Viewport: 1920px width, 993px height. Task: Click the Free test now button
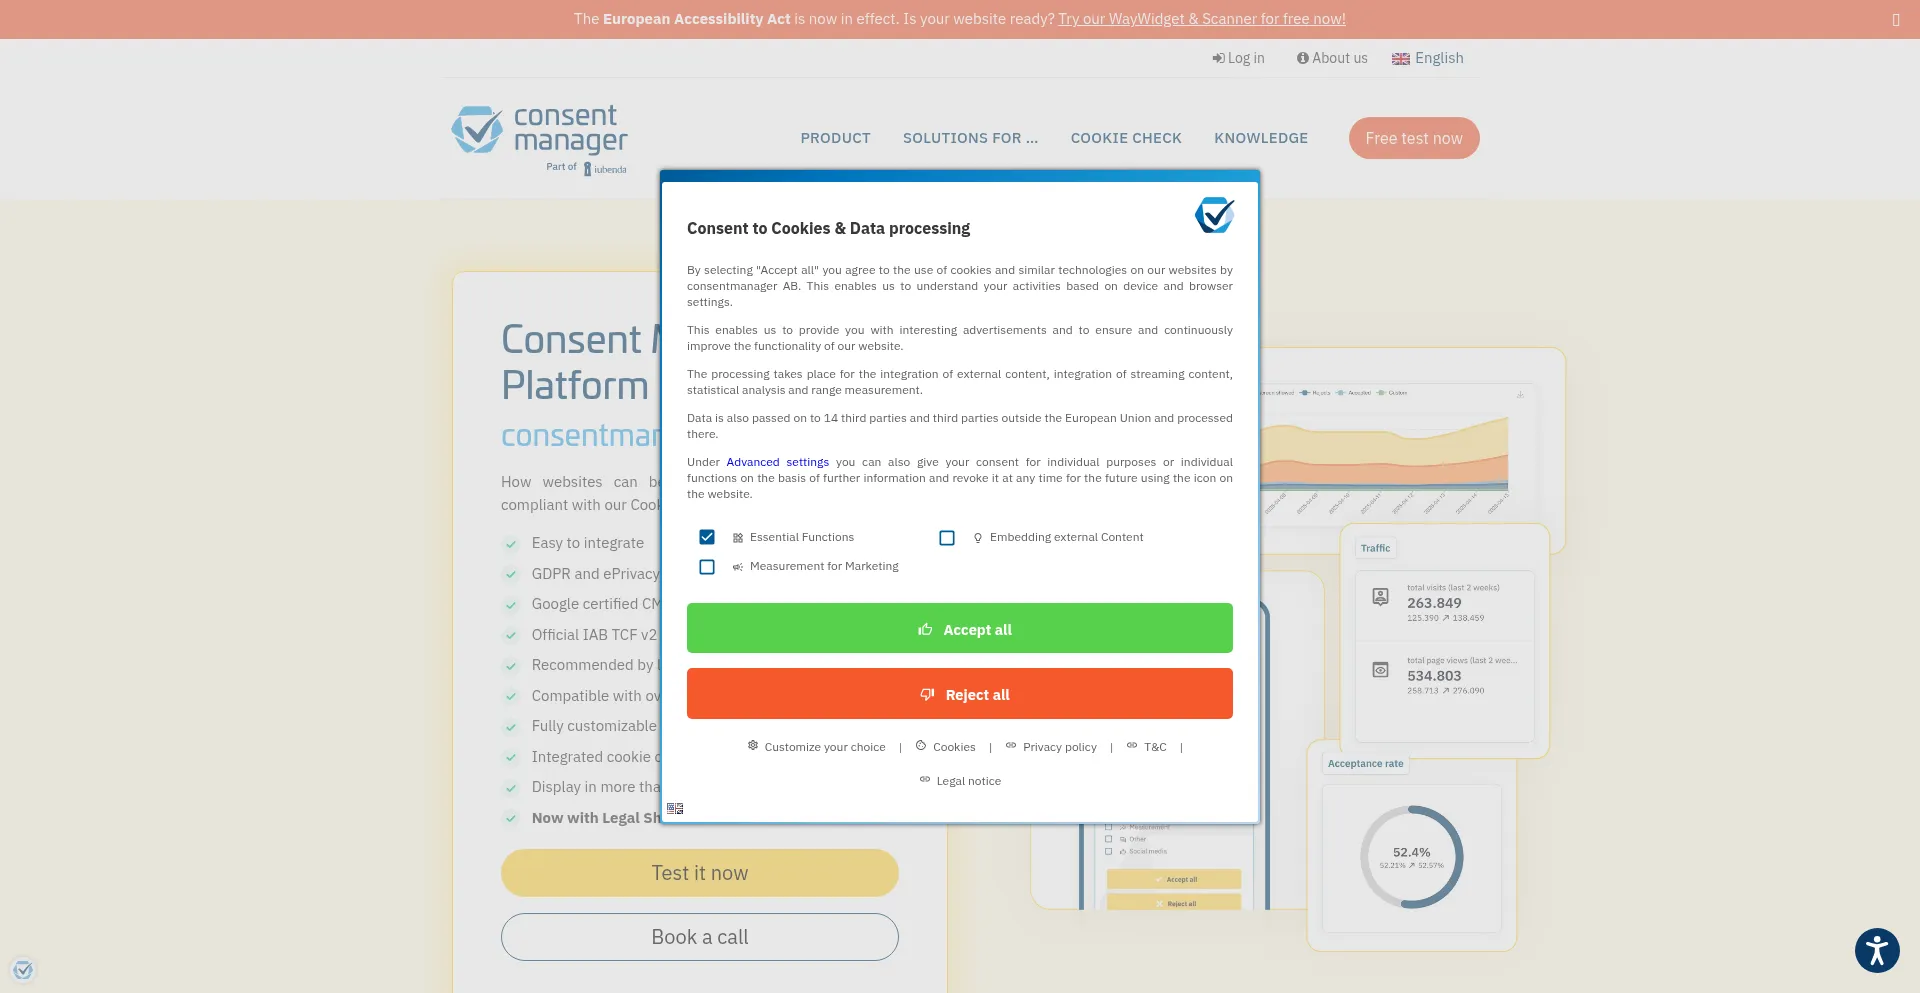(1414, 138)
